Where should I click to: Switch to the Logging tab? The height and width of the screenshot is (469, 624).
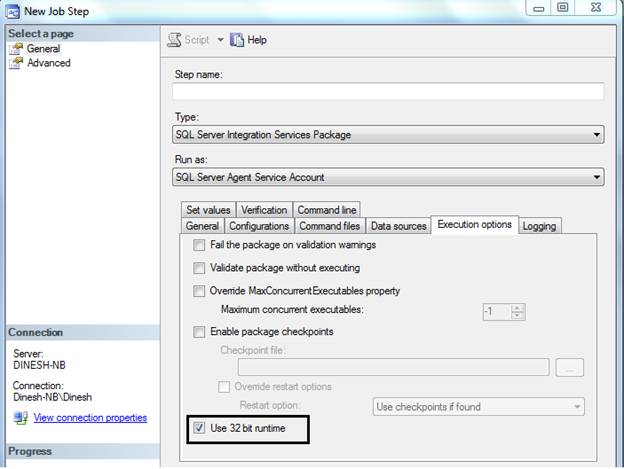539,225
